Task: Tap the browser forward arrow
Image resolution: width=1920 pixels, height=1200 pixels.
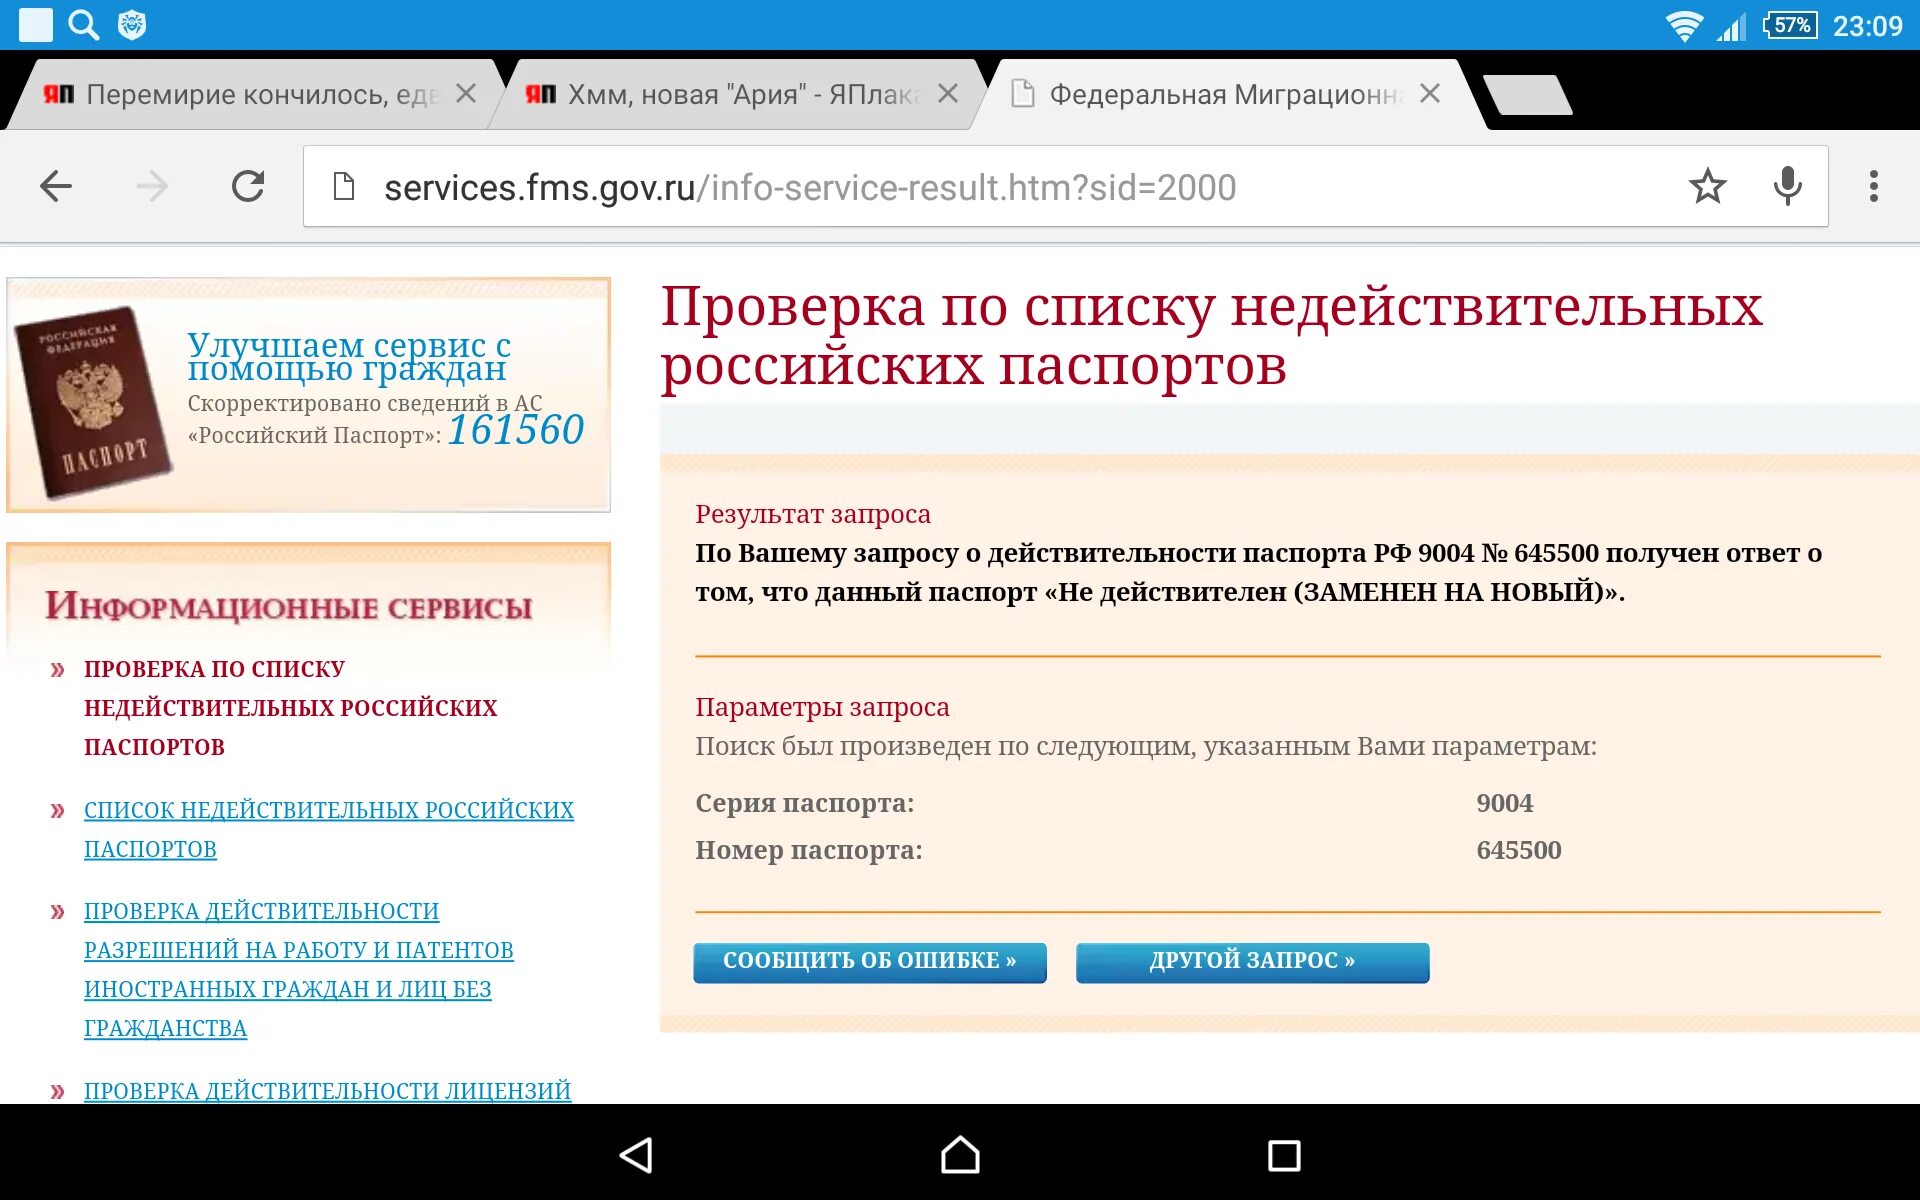Action: tap(151, 186)
